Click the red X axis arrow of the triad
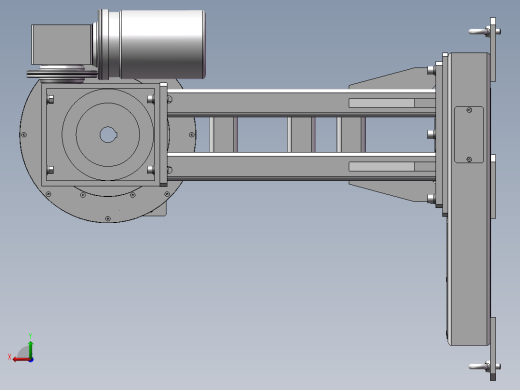 click(21, 360)
